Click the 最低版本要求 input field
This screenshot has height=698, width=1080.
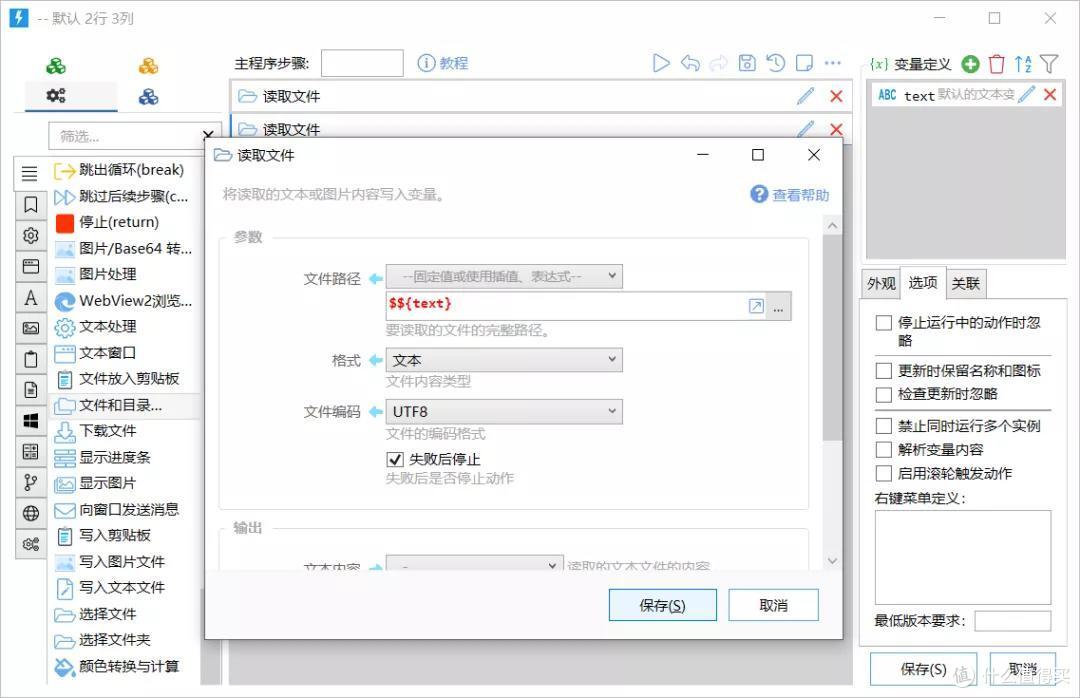[1012, 620]
